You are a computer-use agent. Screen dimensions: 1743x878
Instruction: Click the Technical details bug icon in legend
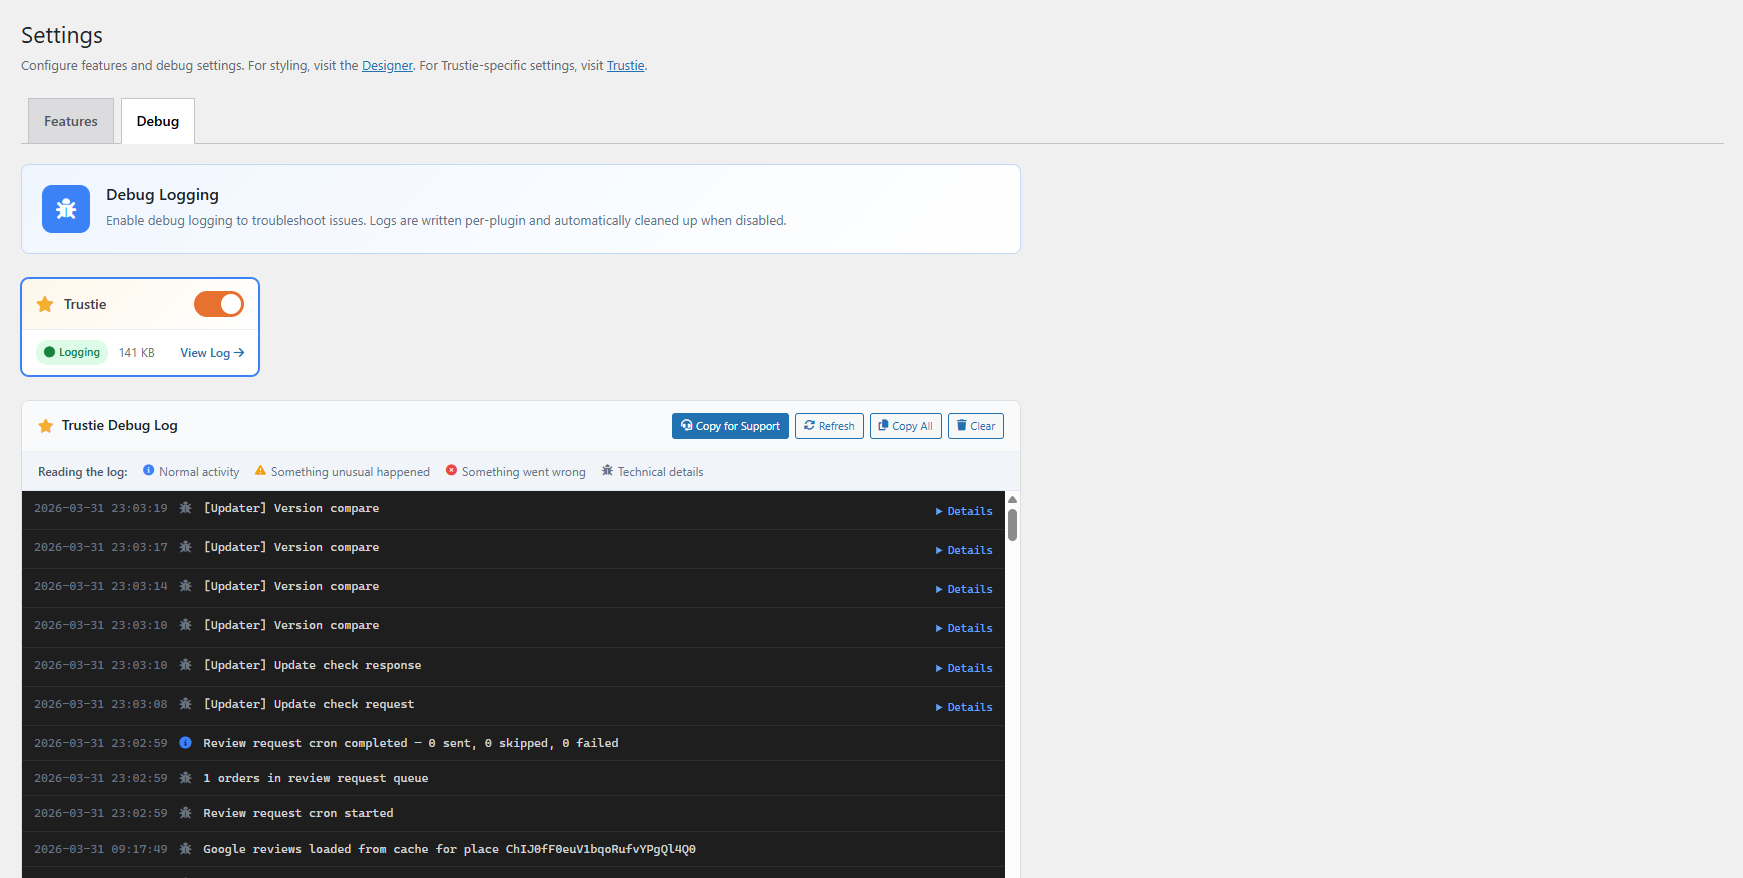coord(607,470)
